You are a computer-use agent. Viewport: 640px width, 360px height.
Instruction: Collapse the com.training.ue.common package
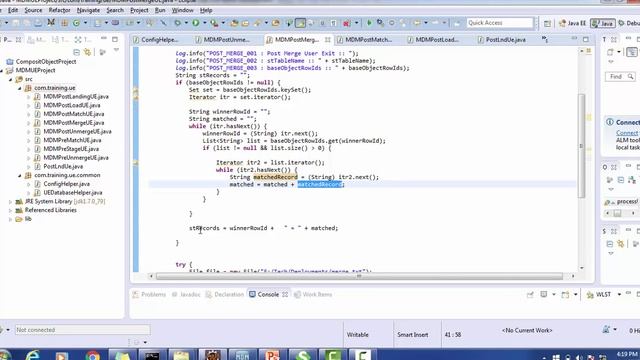[x=20, y=176]
